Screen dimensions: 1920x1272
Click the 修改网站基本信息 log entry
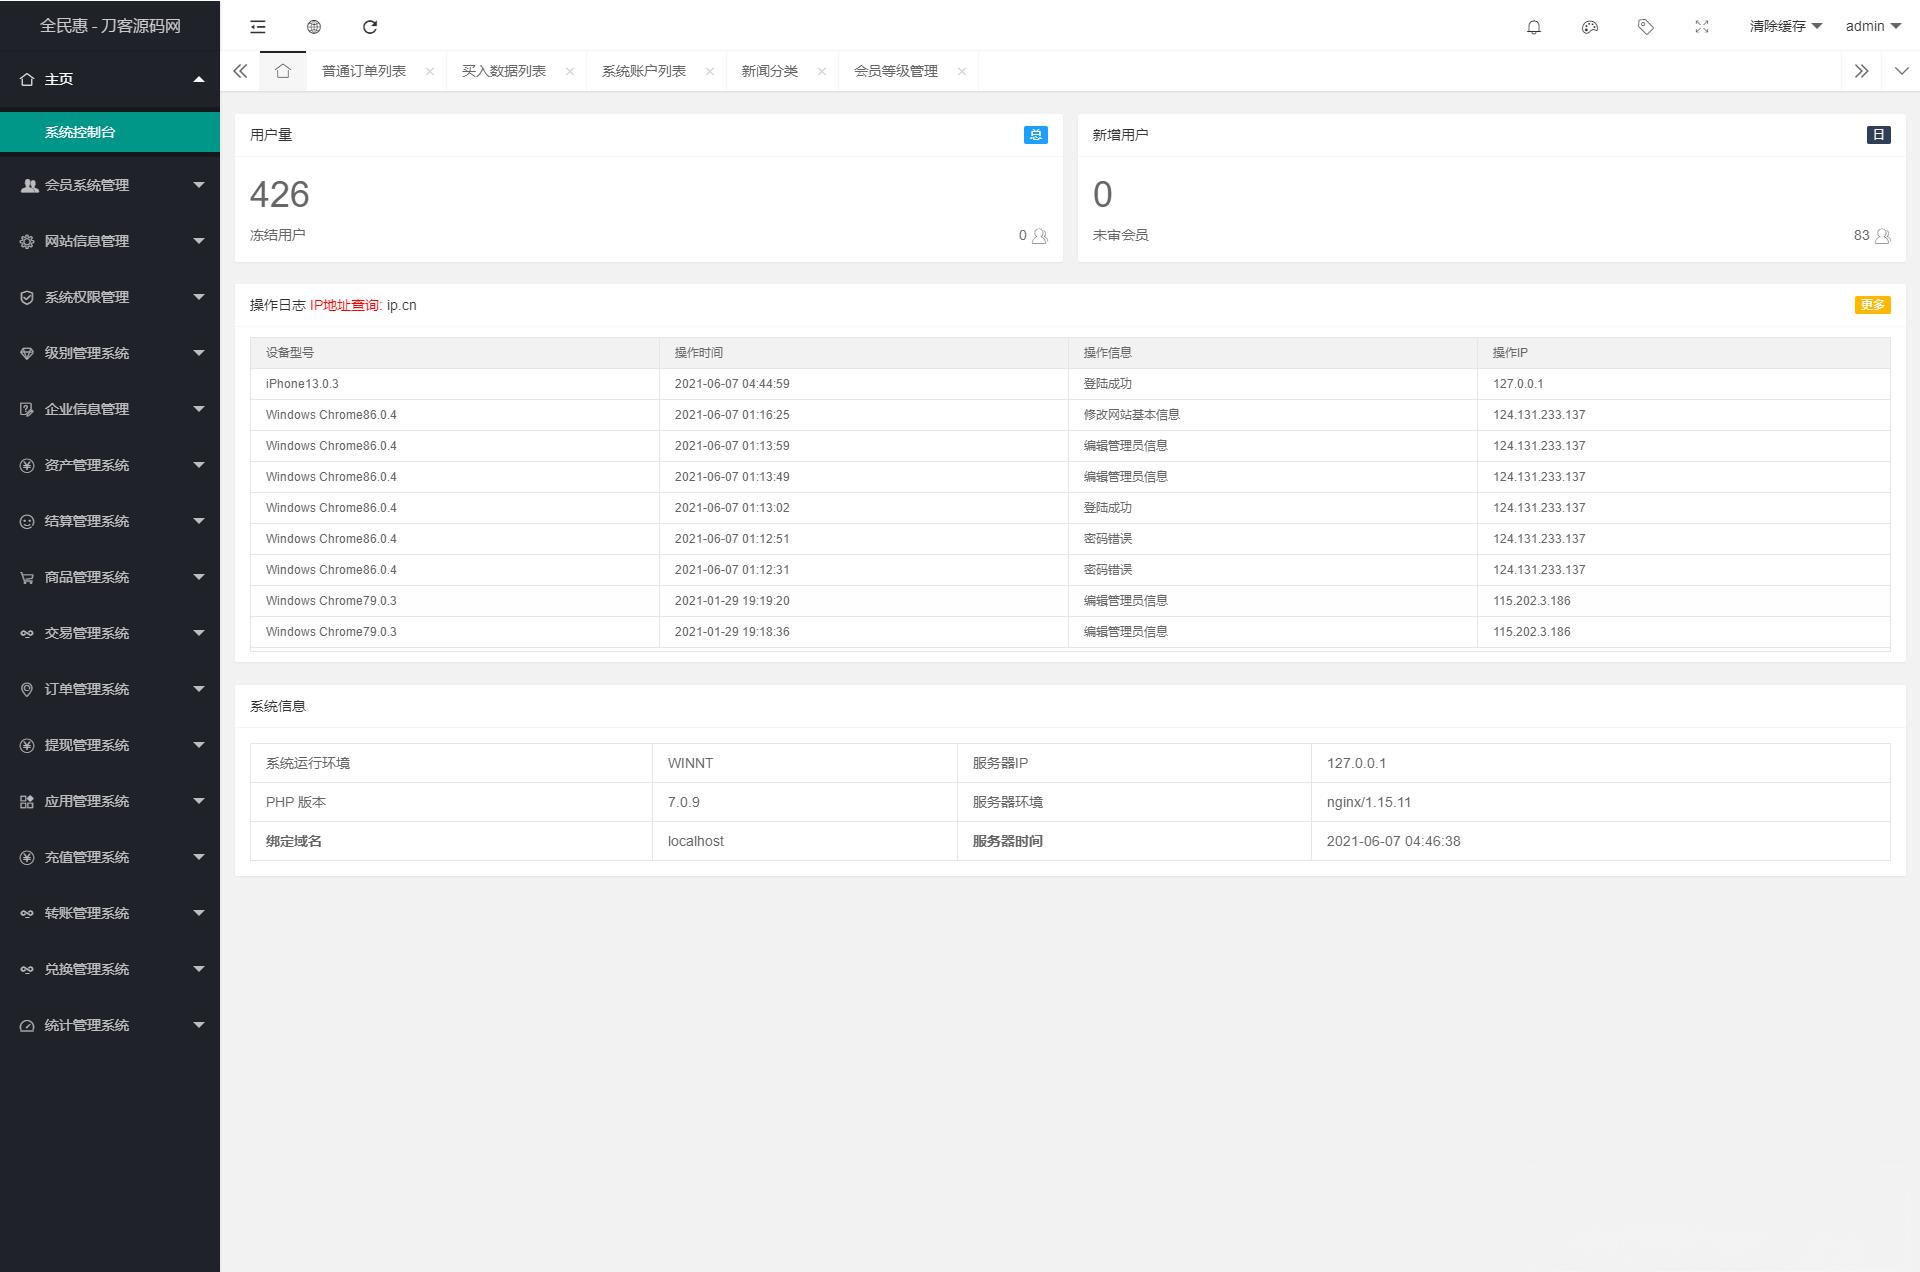[1132, 415]
